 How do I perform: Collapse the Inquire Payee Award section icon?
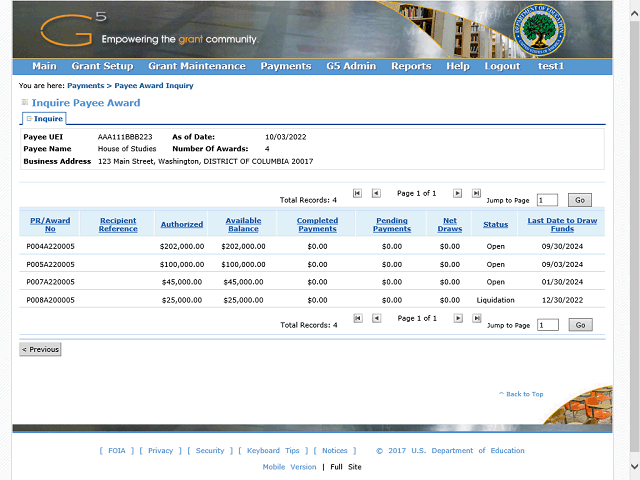pos(25,102)
